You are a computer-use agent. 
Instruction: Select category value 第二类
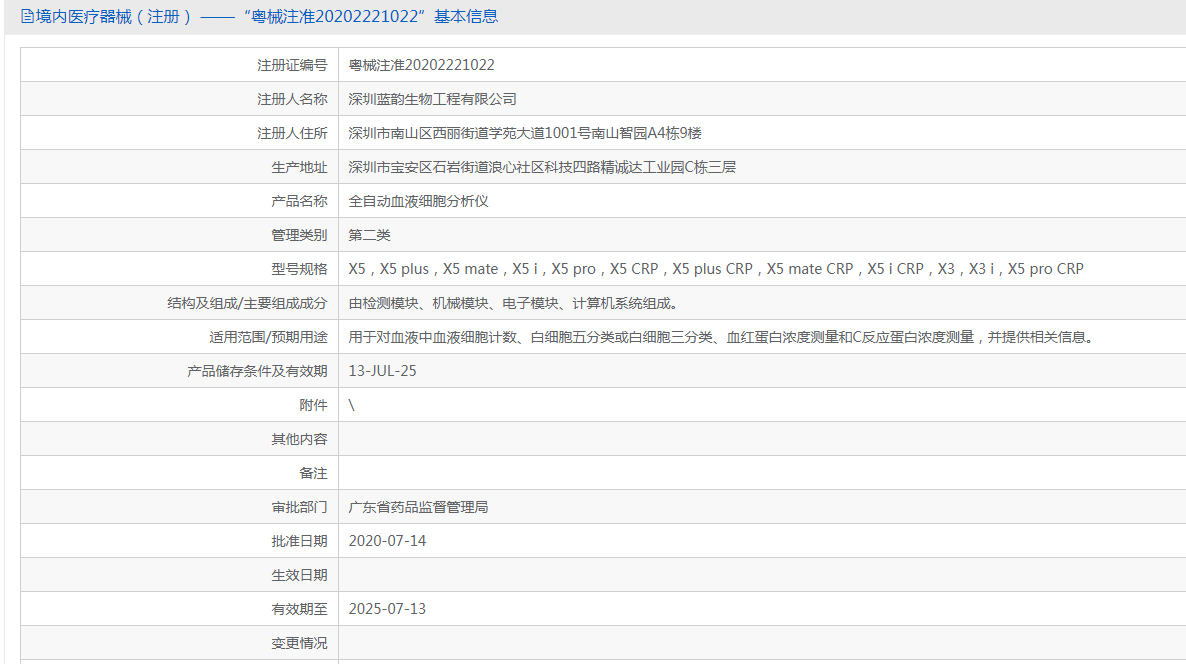369,235
